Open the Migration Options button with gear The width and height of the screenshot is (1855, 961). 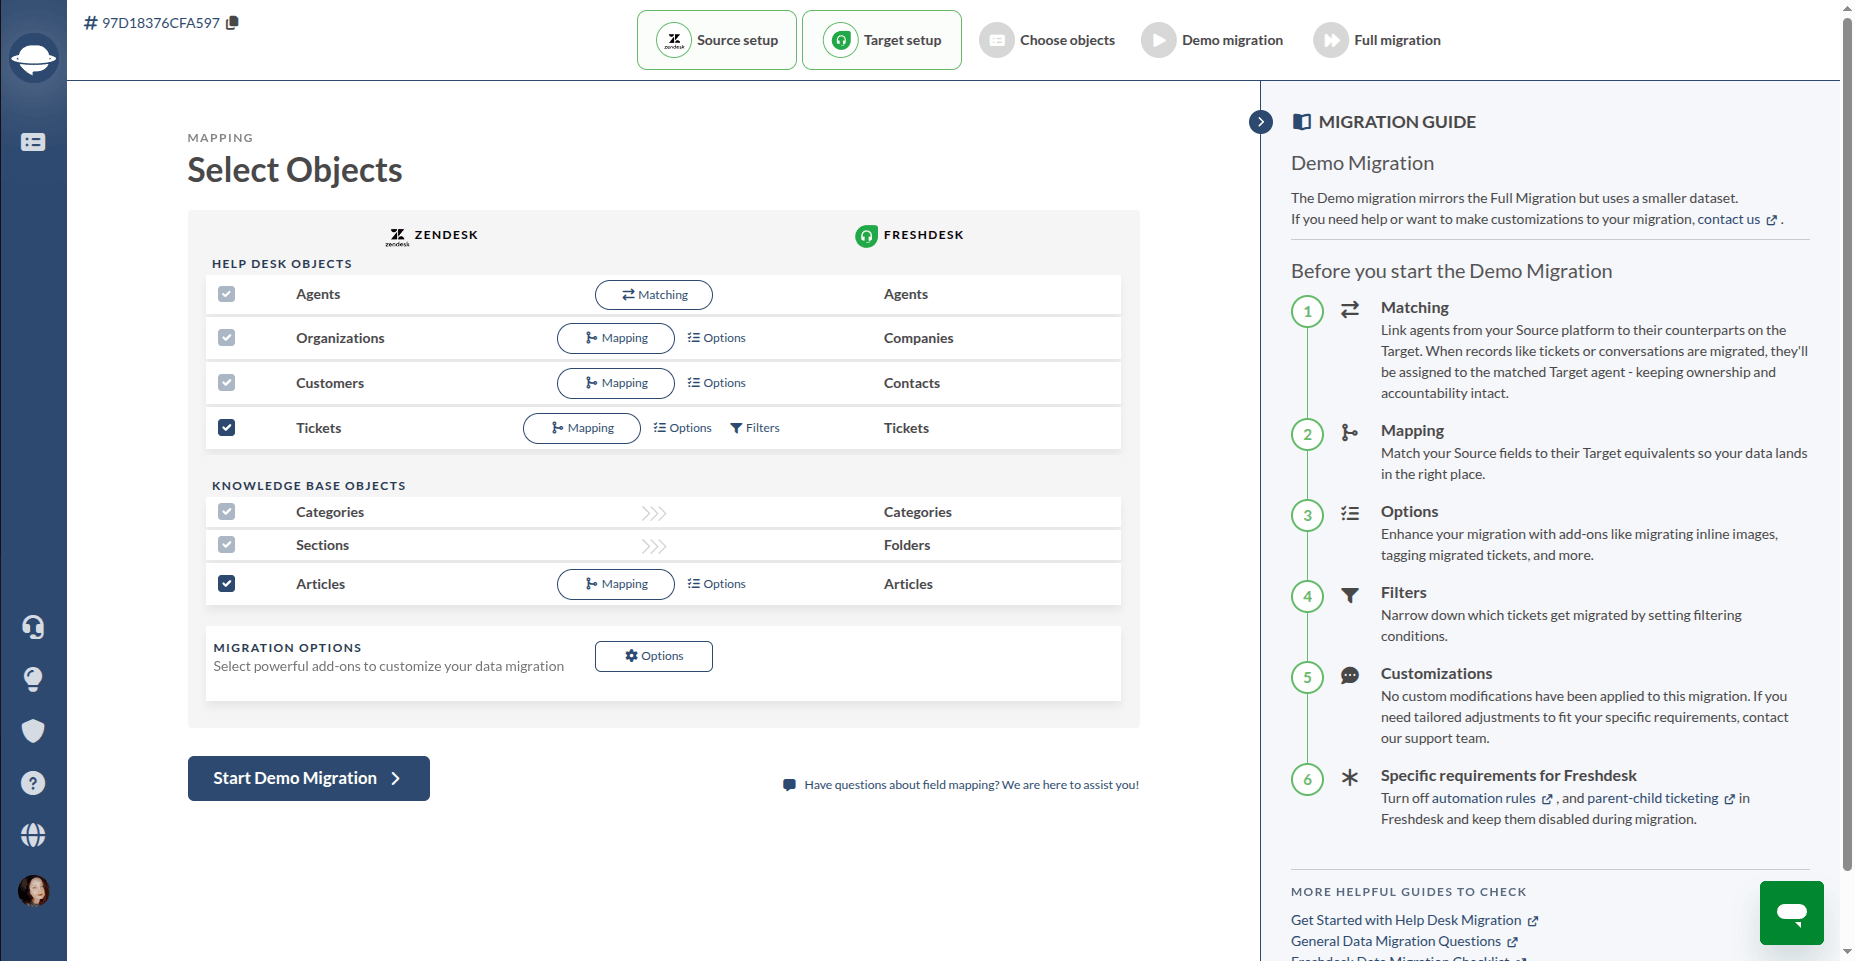tap(654, 657)
